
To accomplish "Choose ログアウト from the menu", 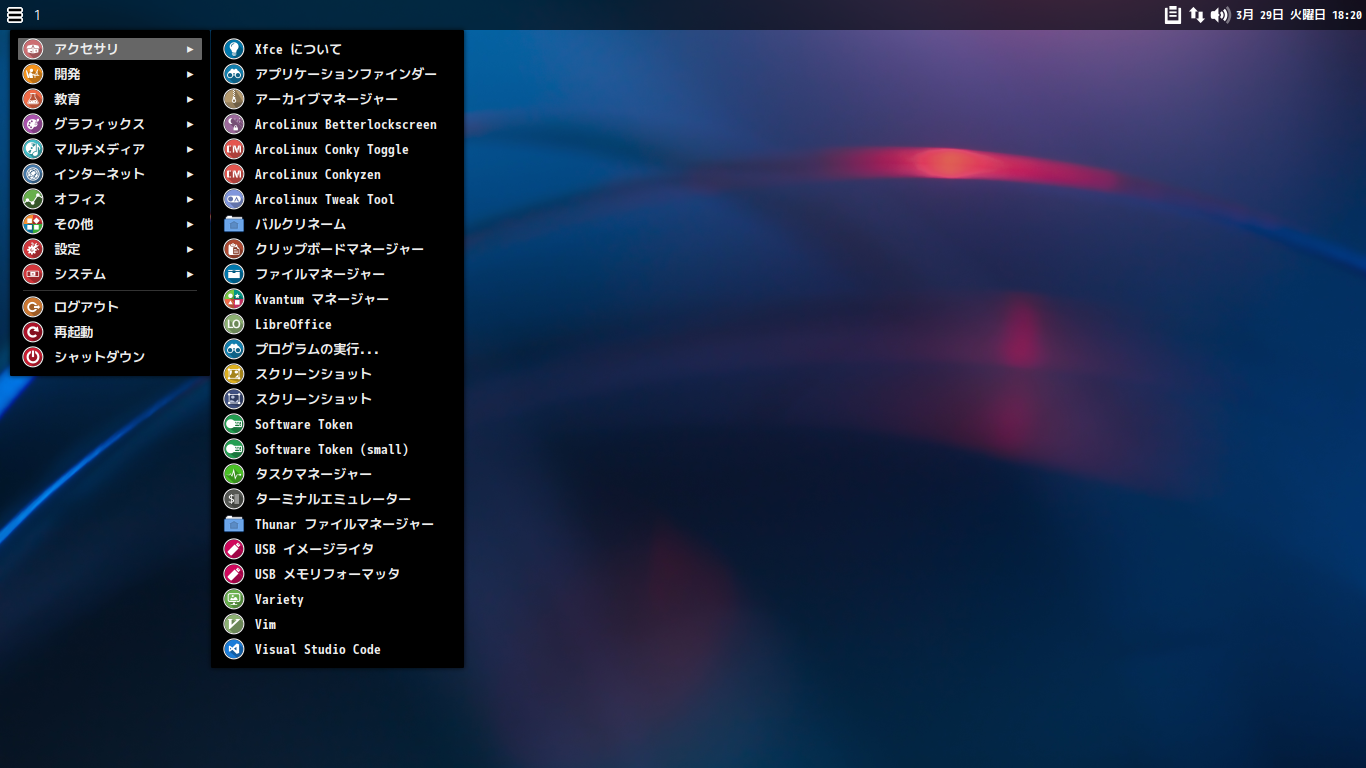I will 110,307.
